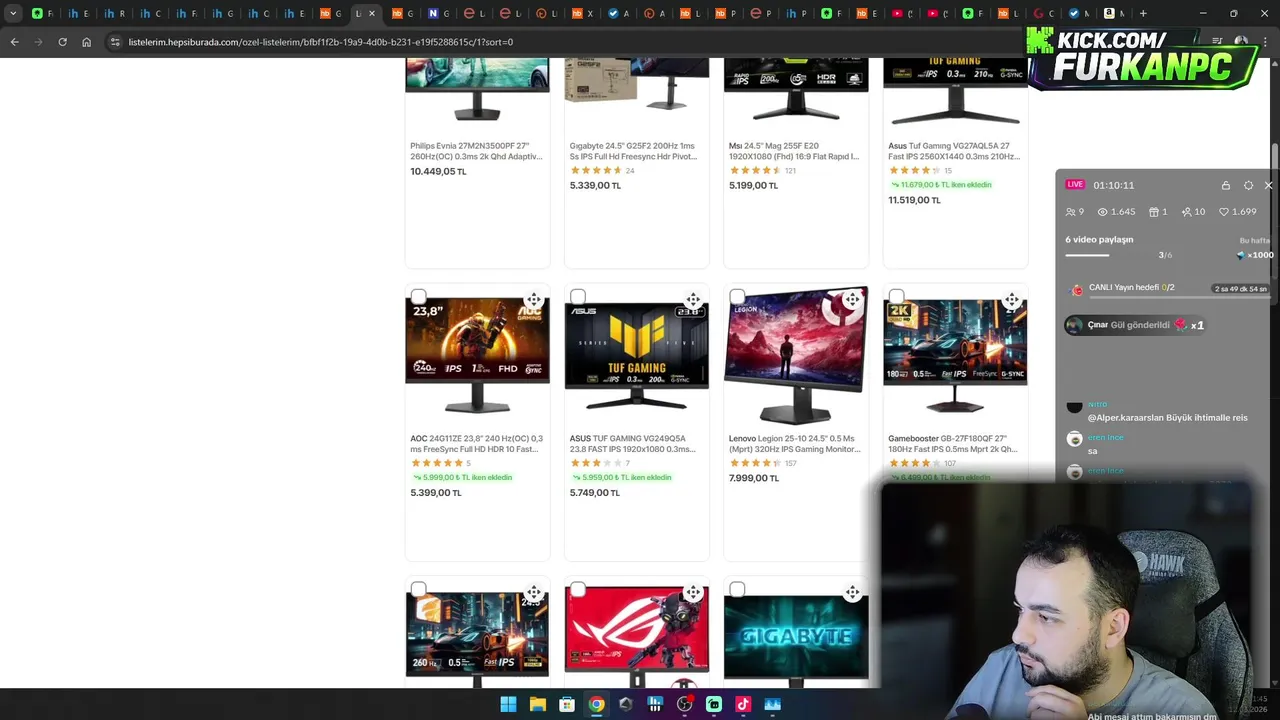Open the live panel settings gear
Screen dimensions: 1280x720
[x=1248, y=185]
